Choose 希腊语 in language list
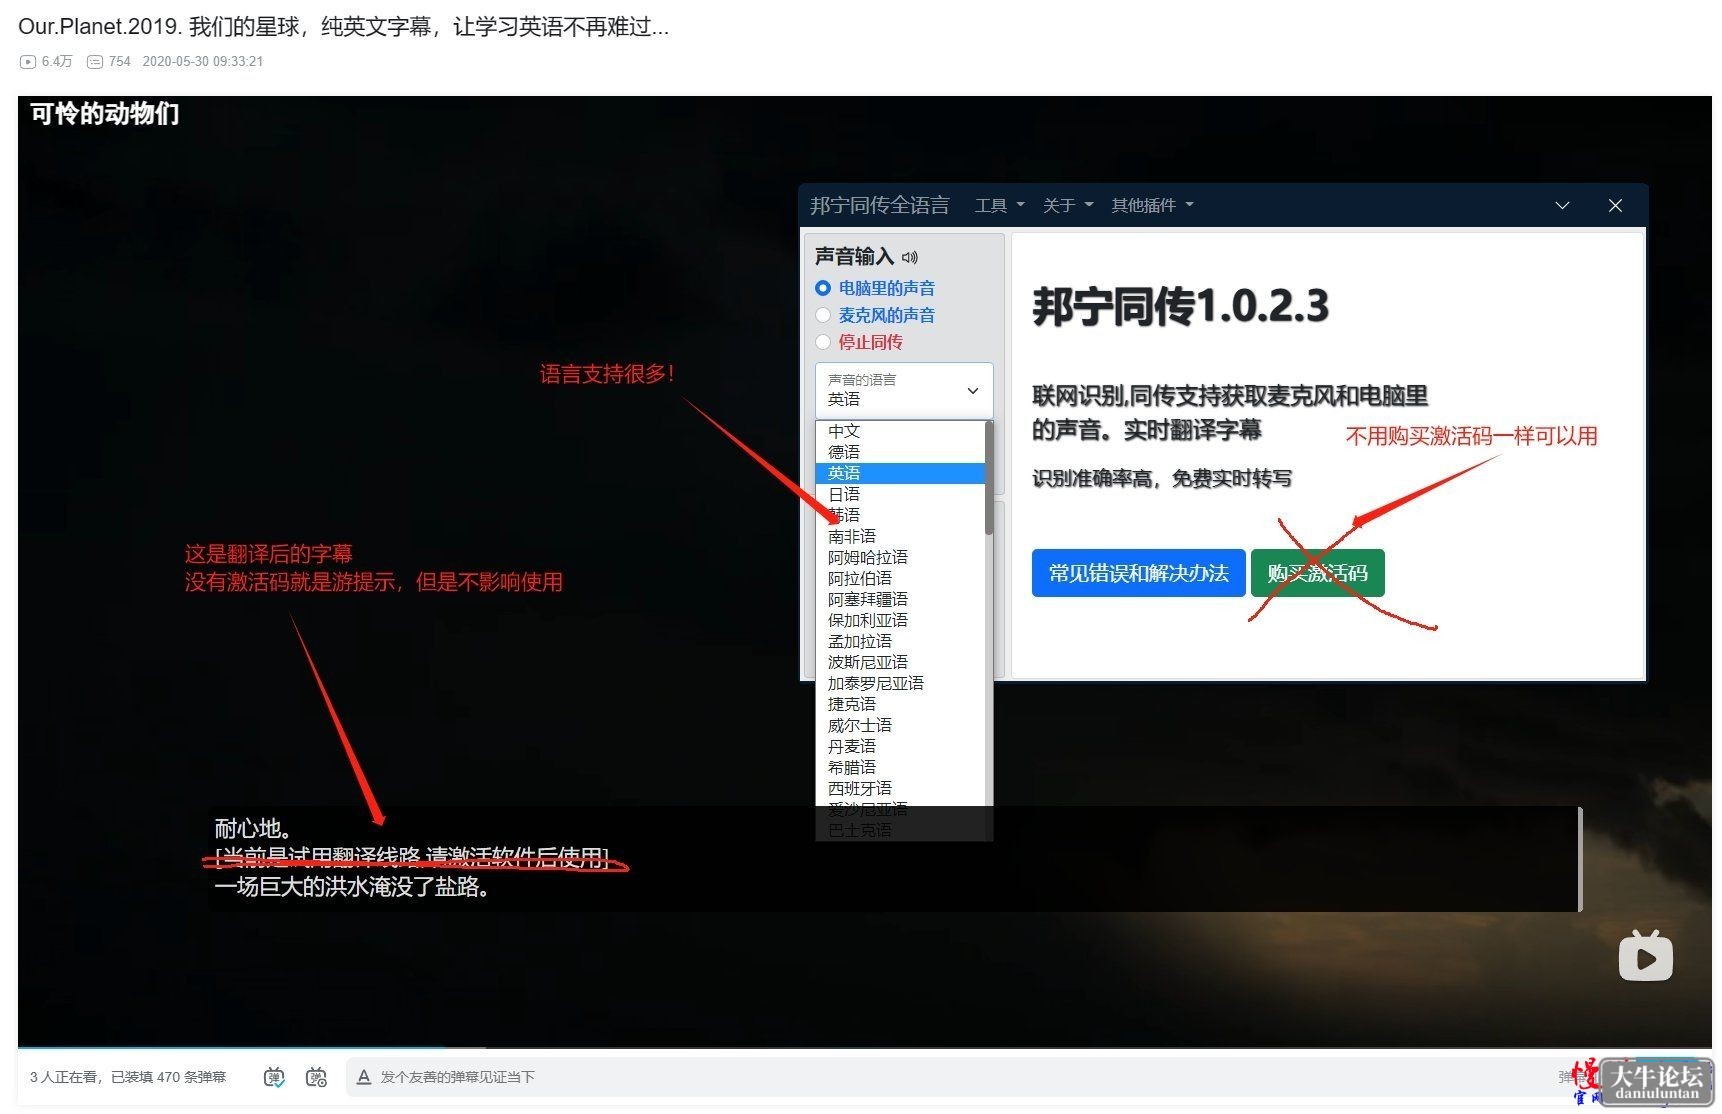The width and height of the screenshot is (1722, 1114). (x=900, y=767)
